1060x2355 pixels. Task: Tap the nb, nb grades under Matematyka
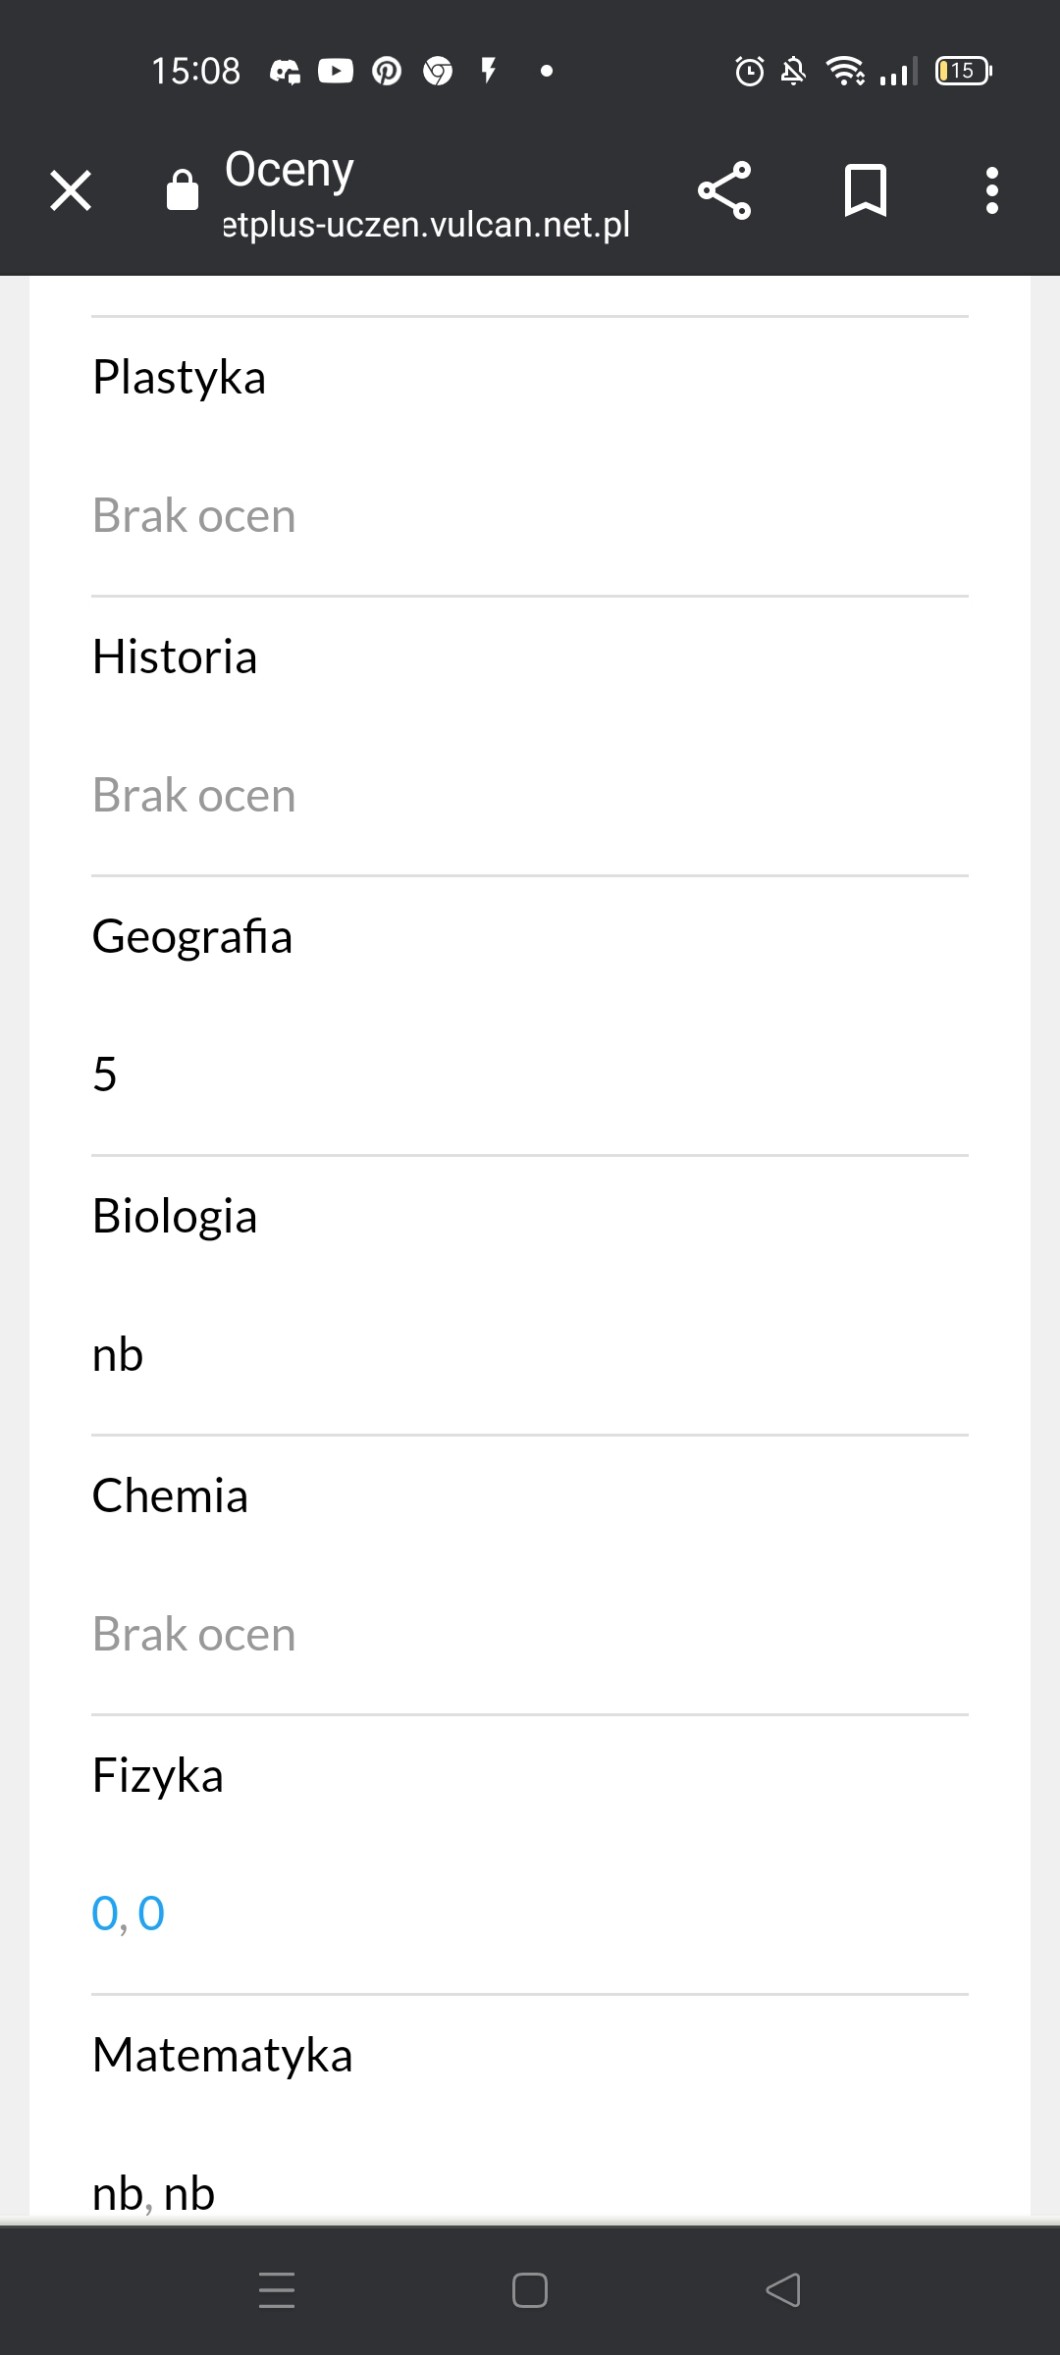click(153, 2193)
